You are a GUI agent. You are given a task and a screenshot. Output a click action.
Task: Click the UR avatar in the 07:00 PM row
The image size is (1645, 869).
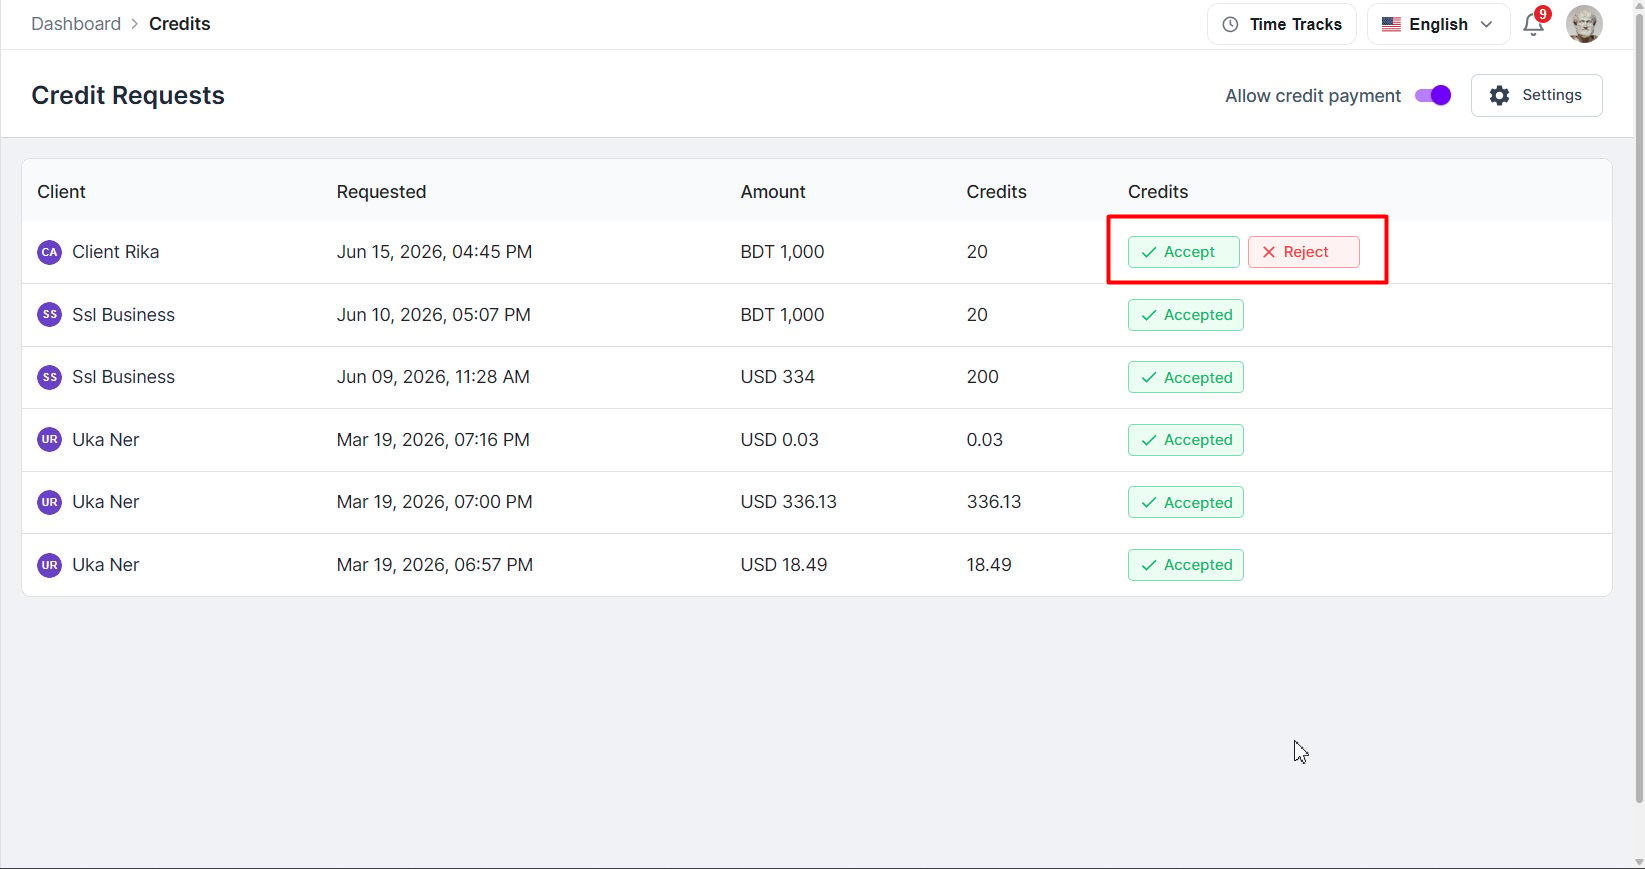[49, 502]
